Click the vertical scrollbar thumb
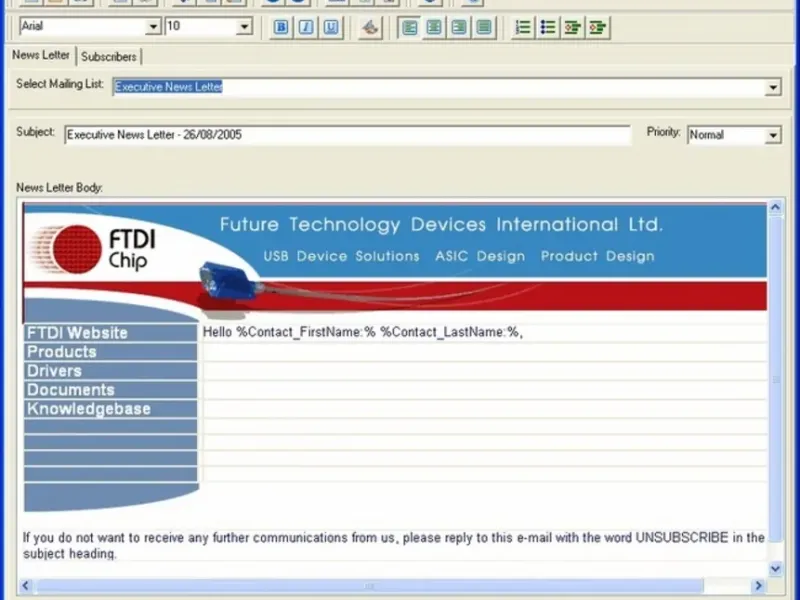800x600 pixels. coord(776,379)
